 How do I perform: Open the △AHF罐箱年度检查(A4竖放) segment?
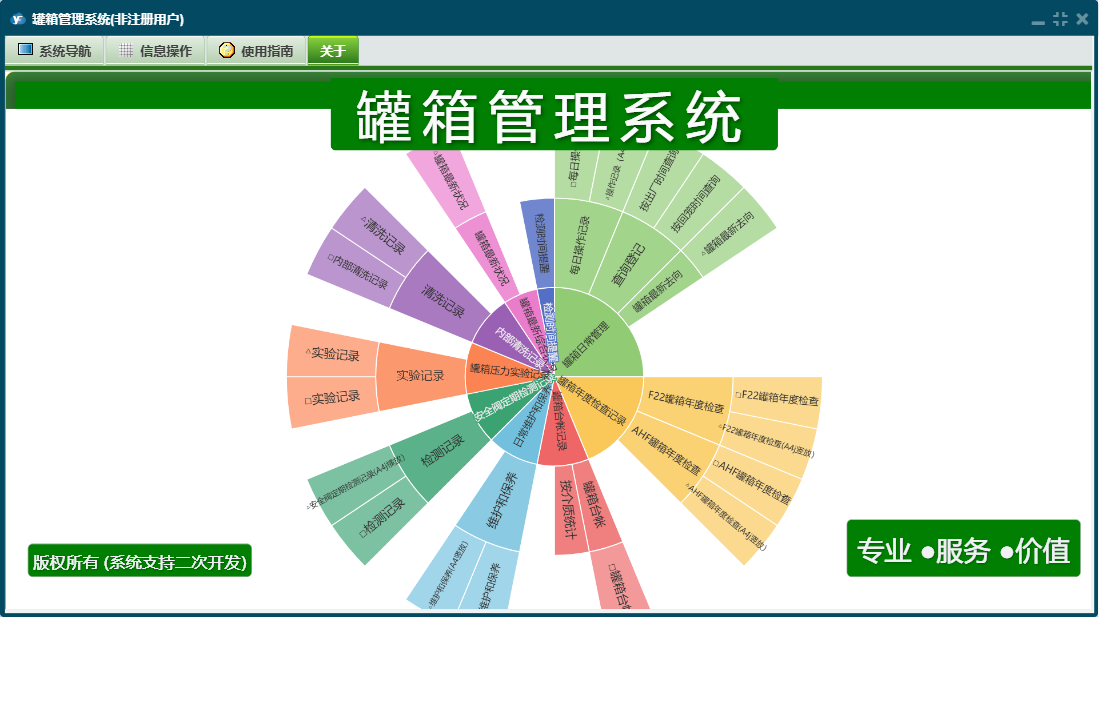(729, 520)
